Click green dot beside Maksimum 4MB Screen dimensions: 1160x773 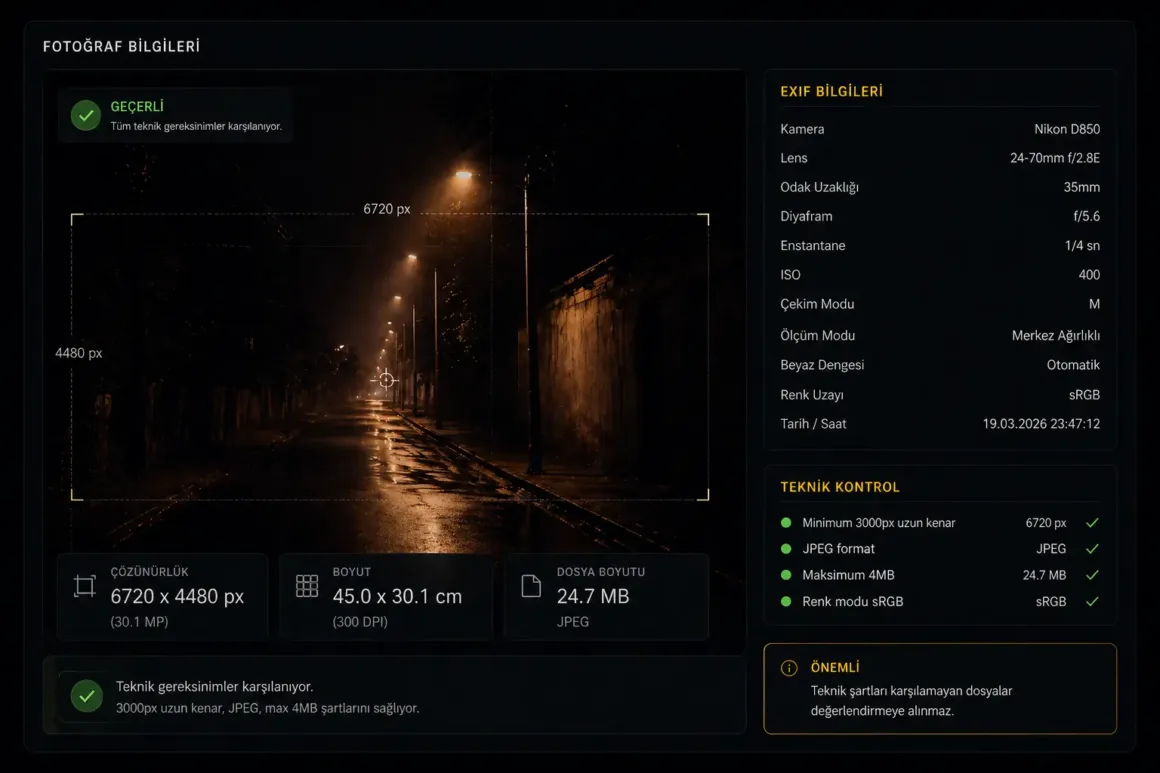click(786, 575)
